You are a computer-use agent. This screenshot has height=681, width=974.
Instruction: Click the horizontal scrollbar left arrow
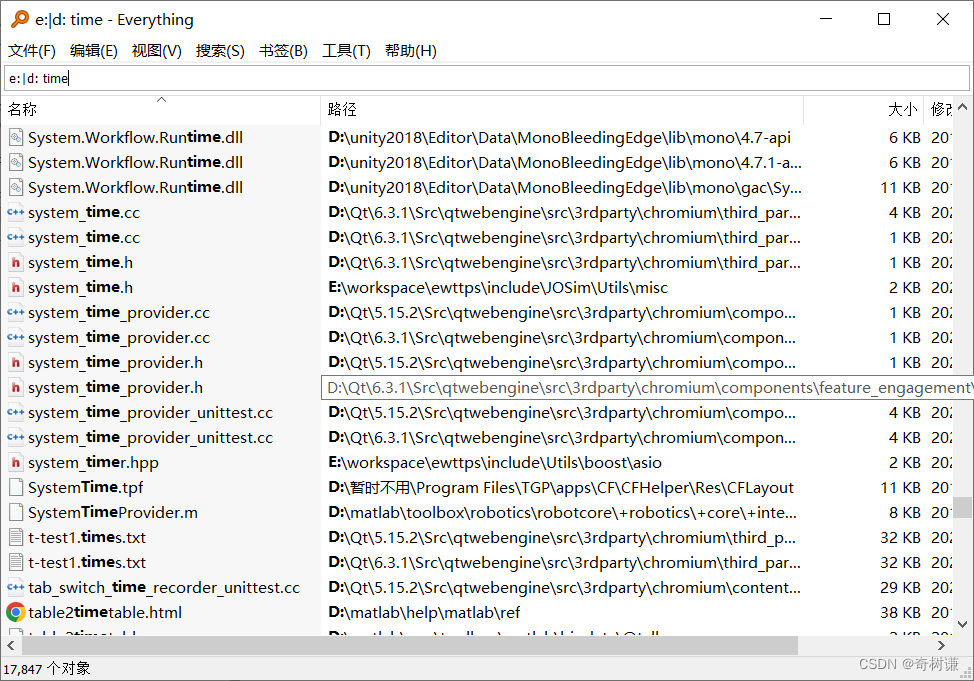(11, 646)
